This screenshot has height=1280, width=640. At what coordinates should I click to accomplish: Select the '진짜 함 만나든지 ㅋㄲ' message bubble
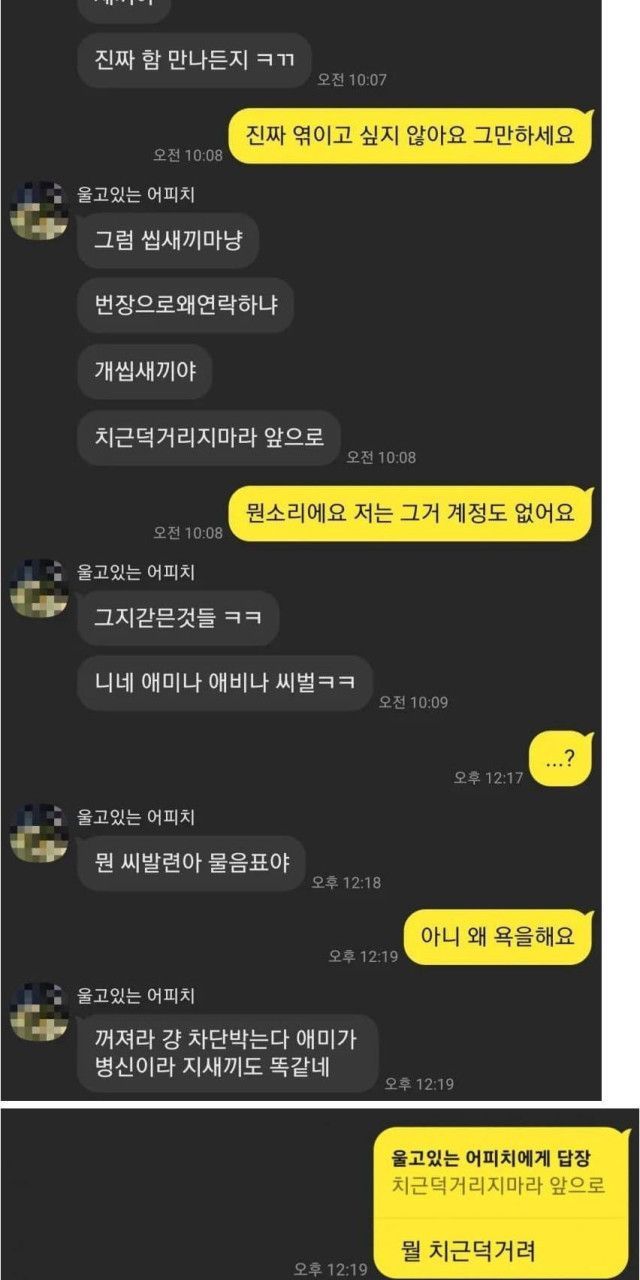click(194, 60)
